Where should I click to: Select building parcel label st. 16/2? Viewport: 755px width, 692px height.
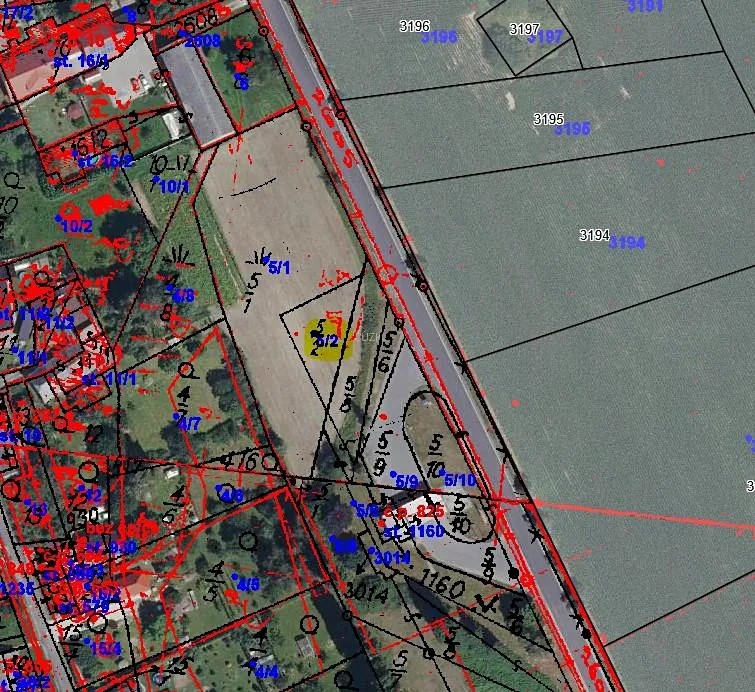point(106,161)
